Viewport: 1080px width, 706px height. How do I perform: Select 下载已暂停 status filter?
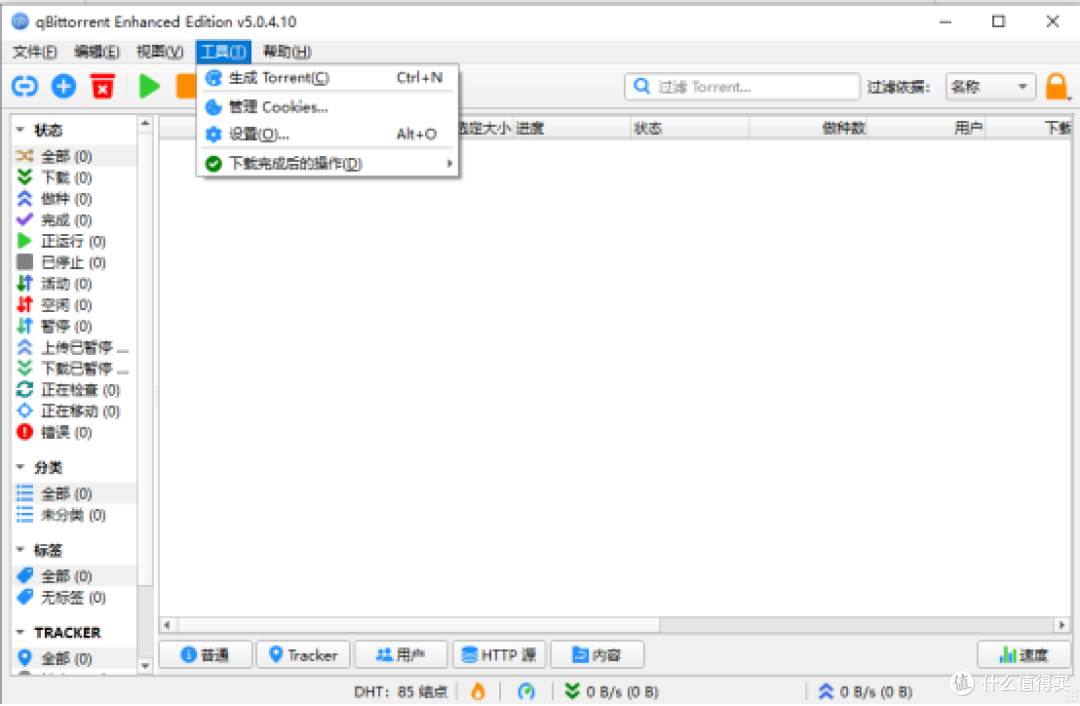74,369
